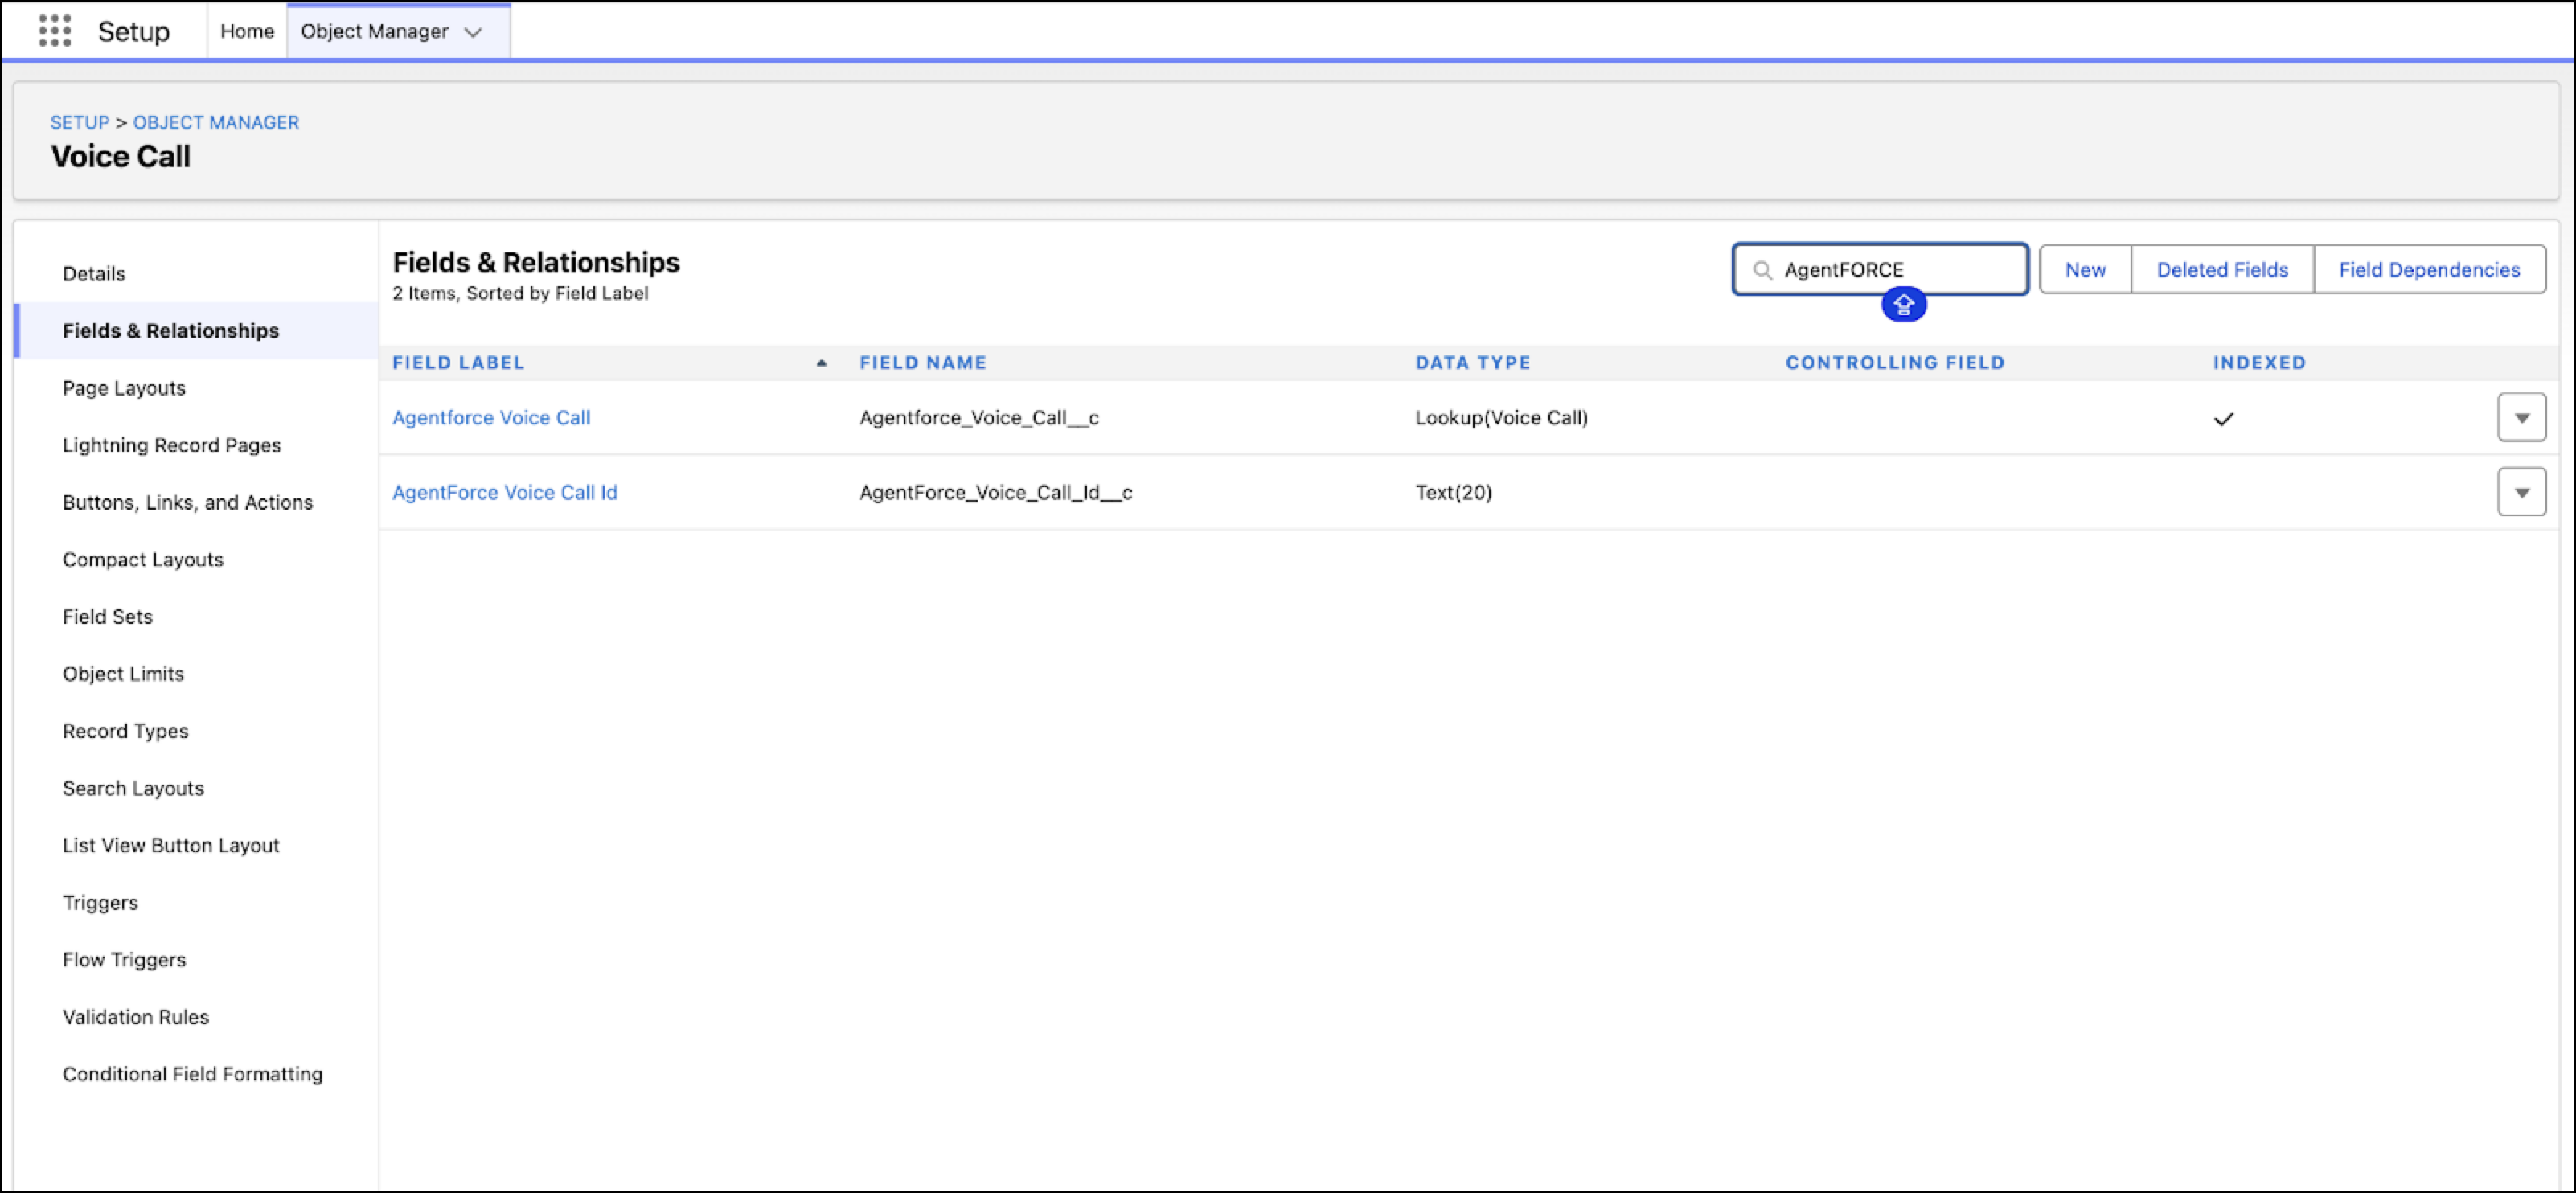Open Lightning Record Pages section

pyautogui.click(x=172, y=445)
